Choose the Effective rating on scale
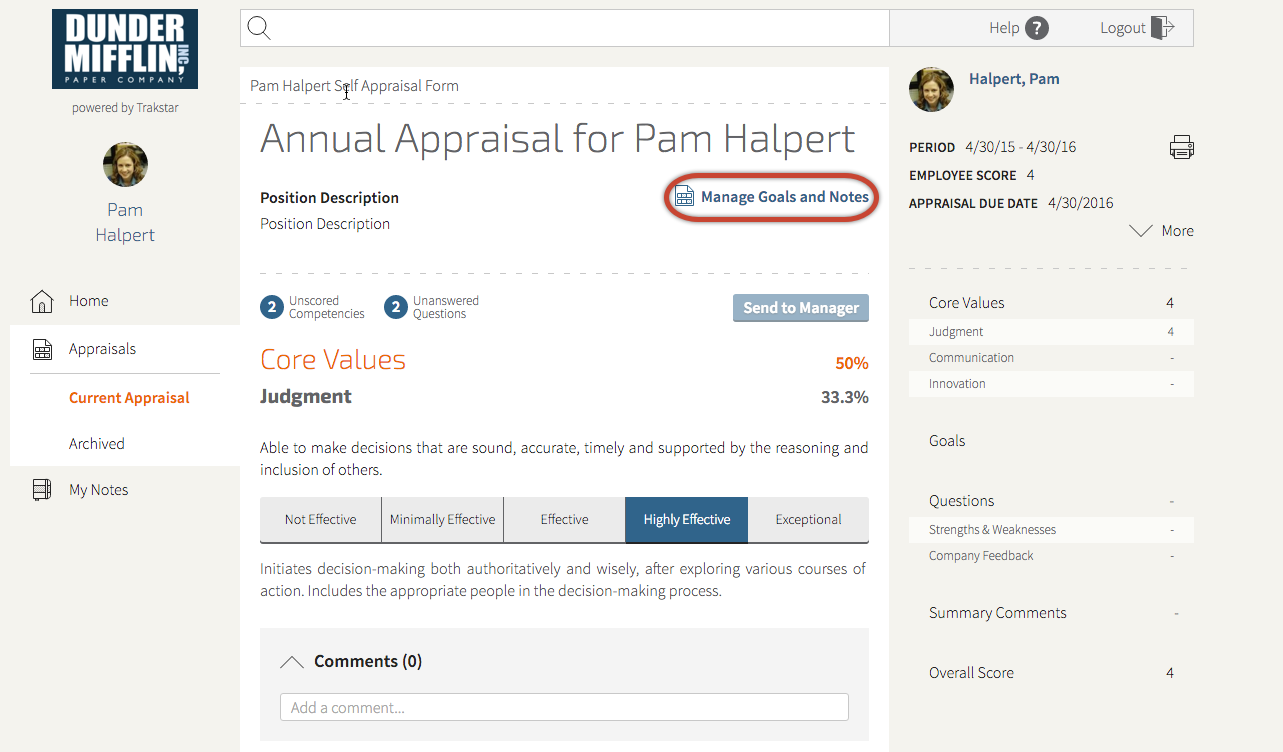The width and height of the screenshot is (1283, 752). pos(564,520)
